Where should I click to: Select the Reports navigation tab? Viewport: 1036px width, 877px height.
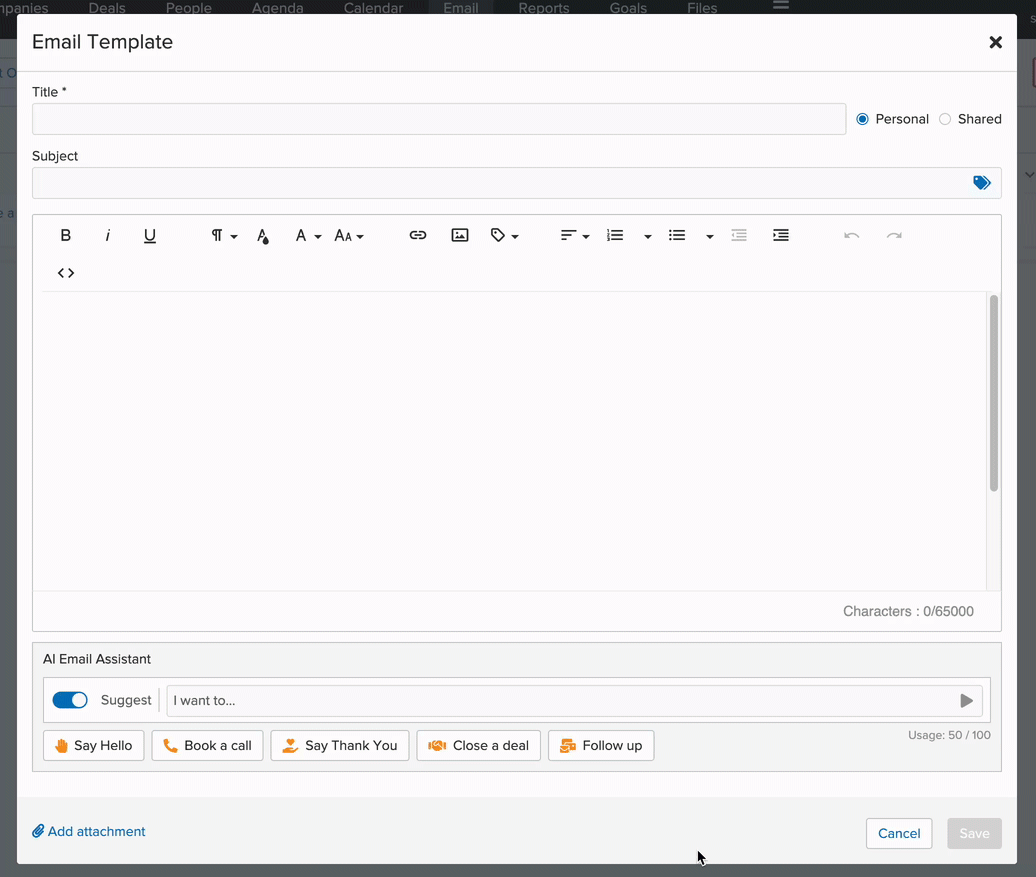coord(543,7)
